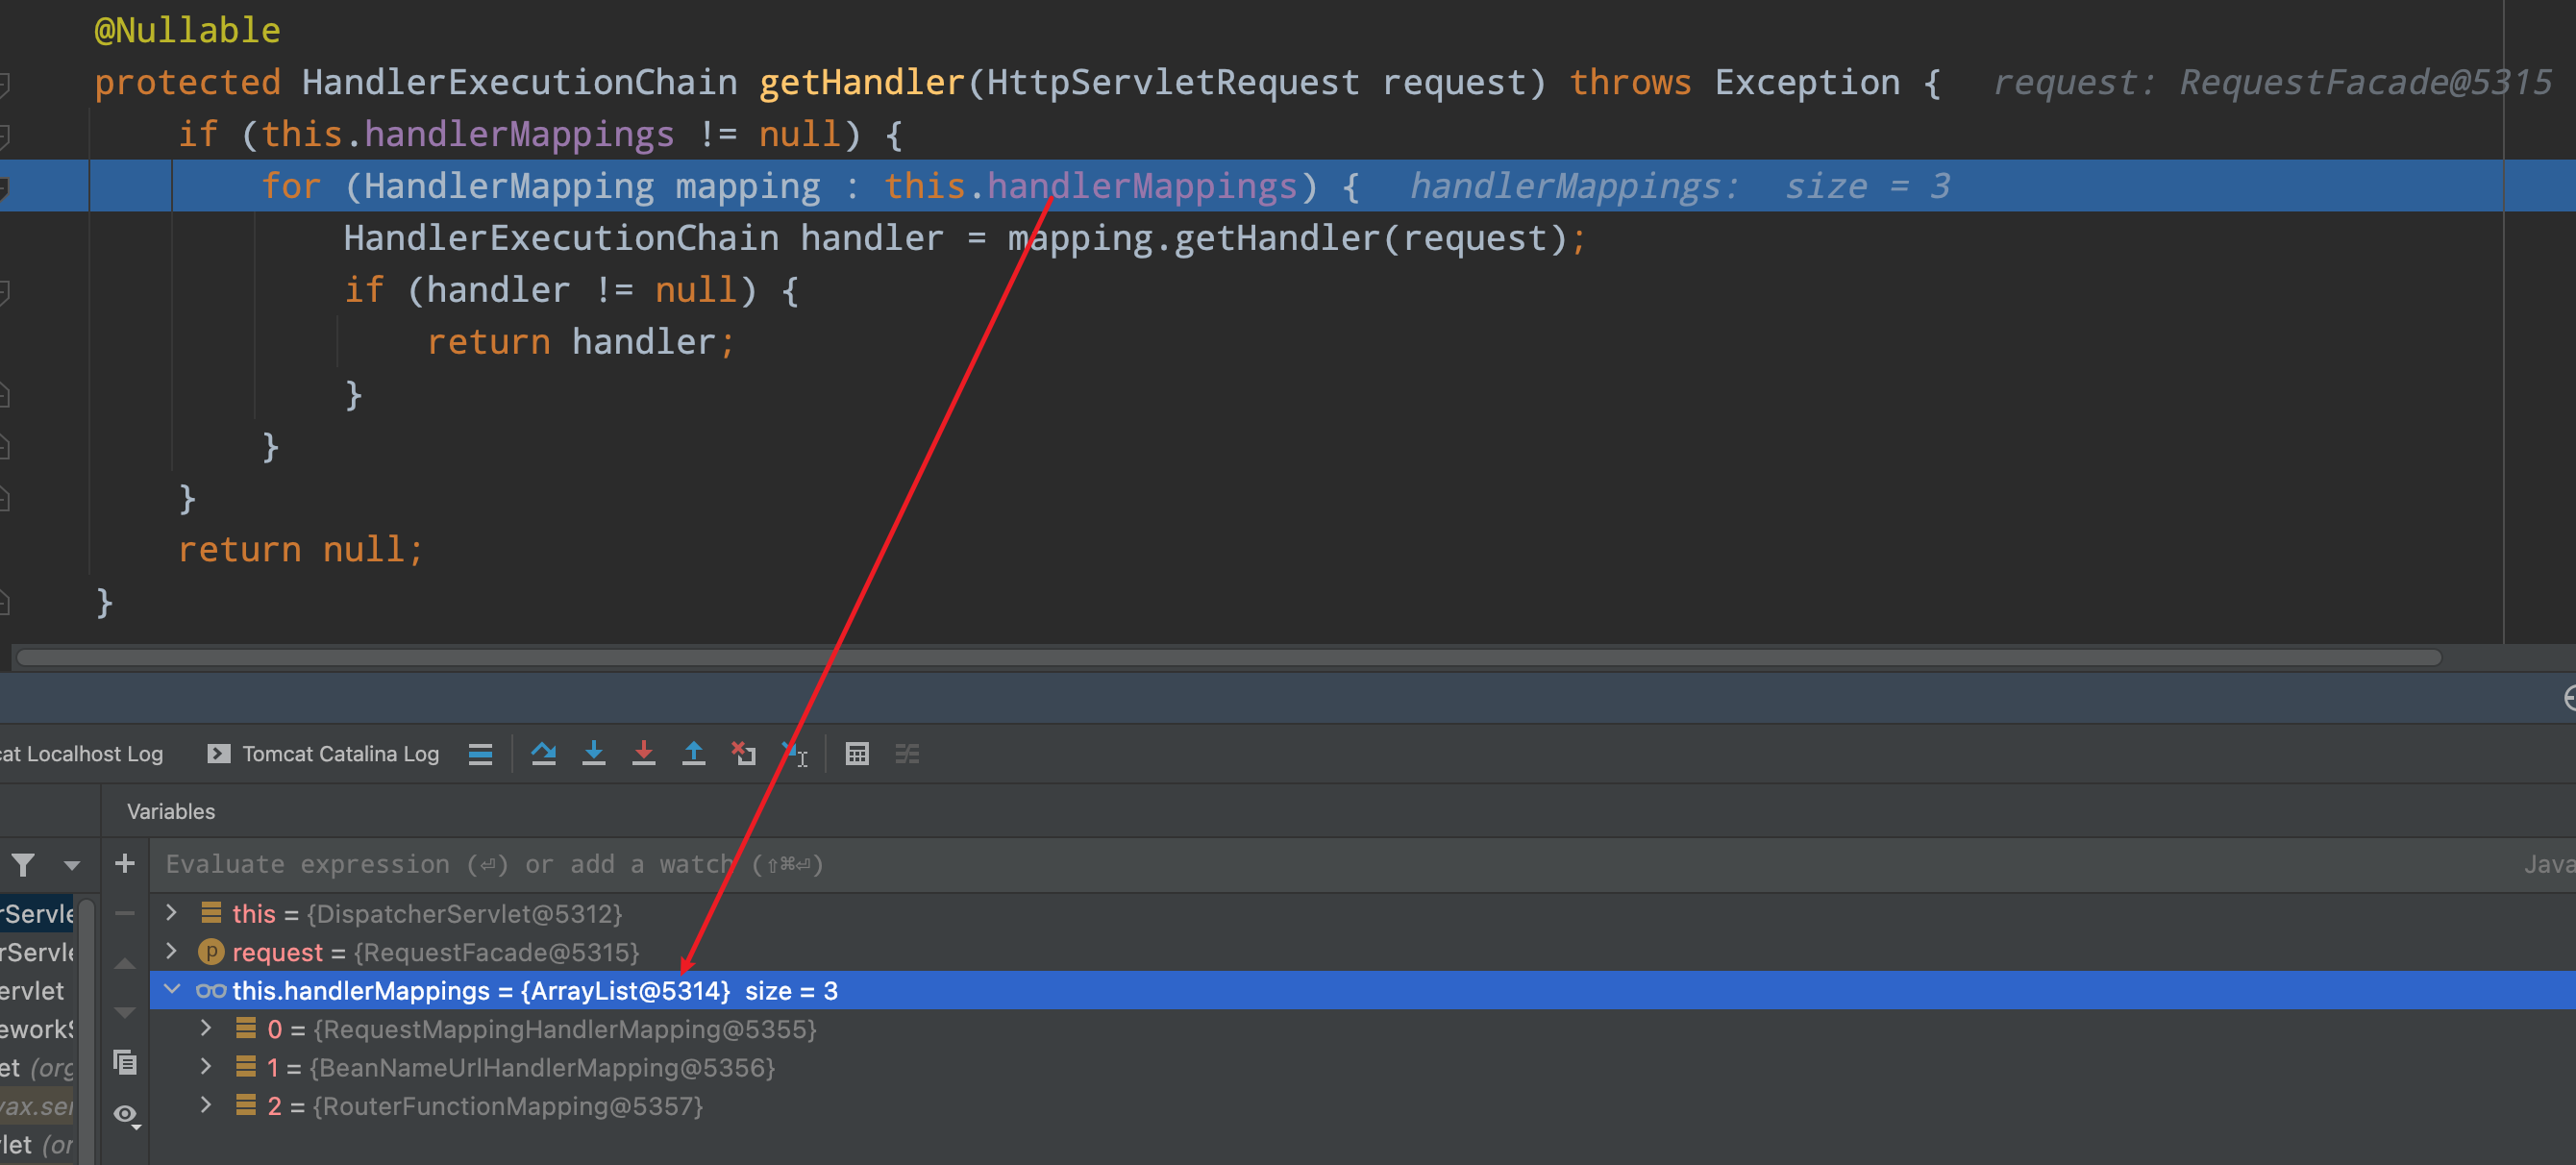Switch to the Tomcat Catalina Log tab
The height and width of the screenshot is (1165, 2576).
coord(340,753)
